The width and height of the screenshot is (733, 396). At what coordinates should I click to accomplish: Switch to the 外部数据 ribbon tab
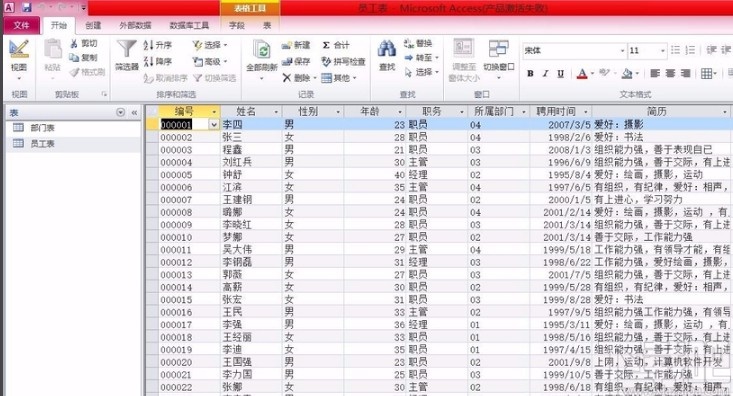click(135, 25)
